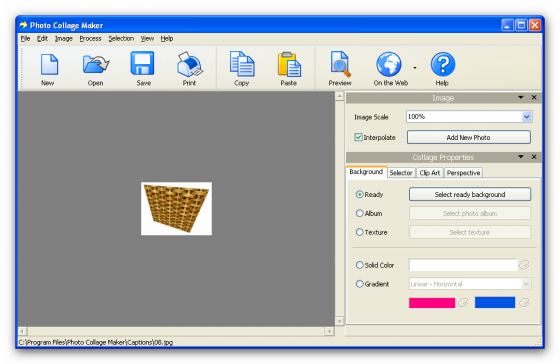Open the Image panel menu arrow
Screen dimensions: 560x364
click(521, 97)
